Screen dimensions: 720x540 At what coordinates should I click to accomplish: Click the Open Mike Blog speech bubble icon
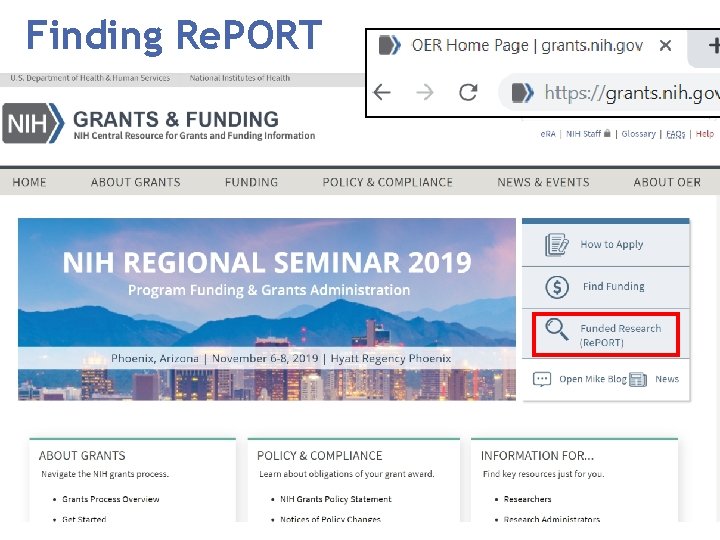pos(542,379)
